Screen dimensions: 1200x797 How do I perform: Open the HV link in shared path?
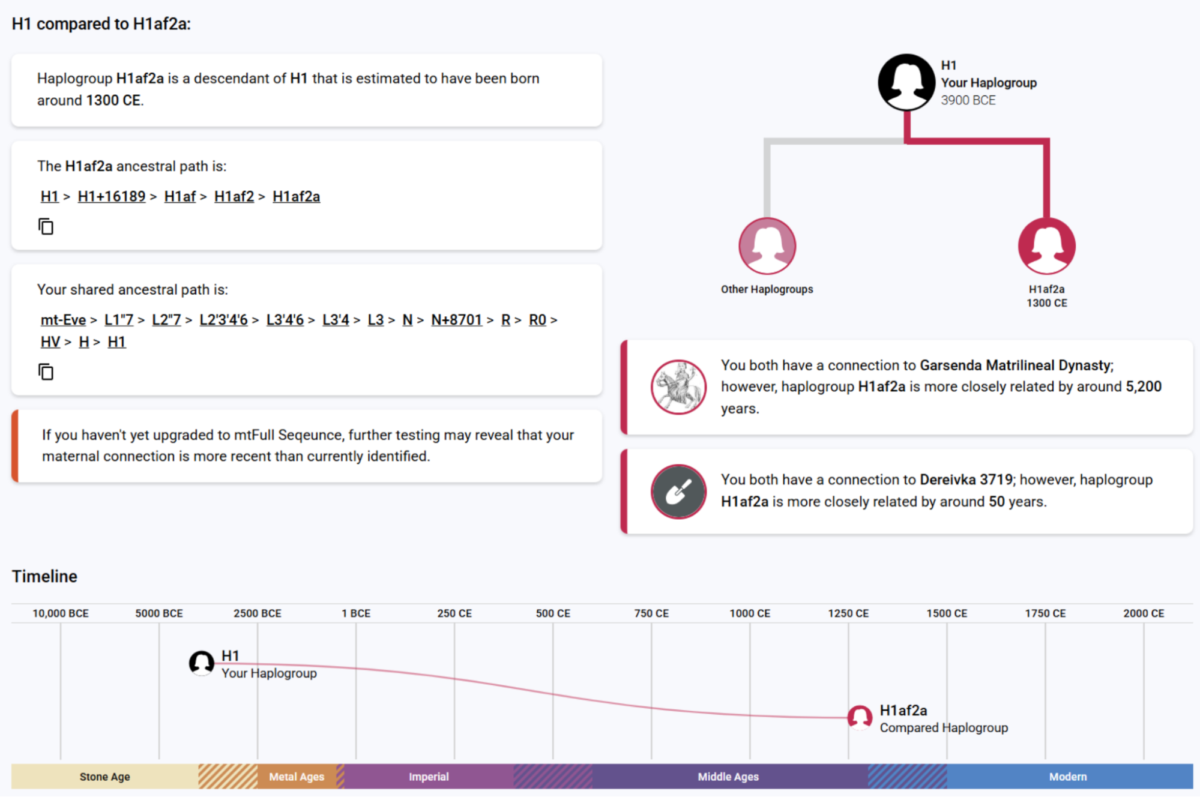[50, 342]
